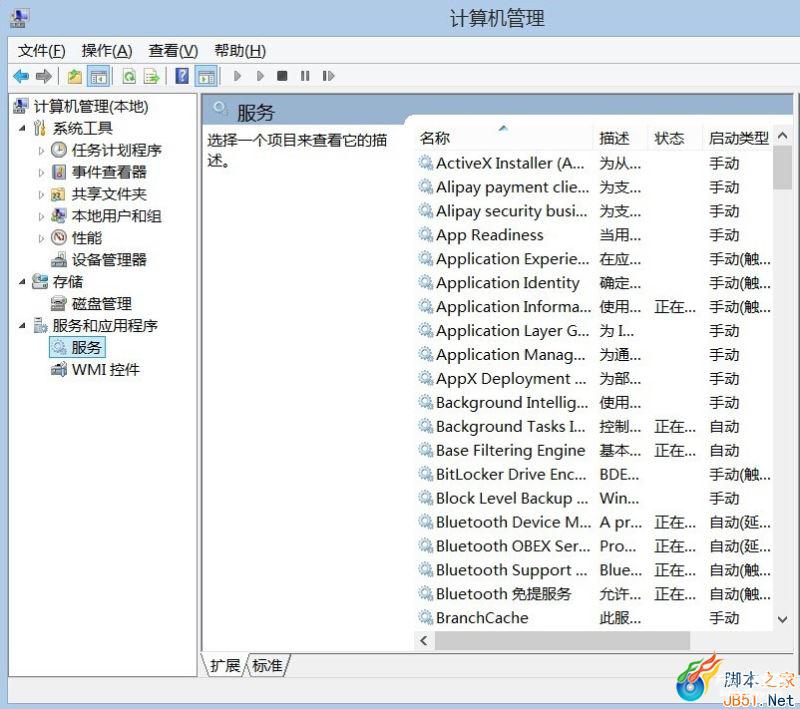Click the Pause service icon
800x709 pixels.
tap(305, 76)
